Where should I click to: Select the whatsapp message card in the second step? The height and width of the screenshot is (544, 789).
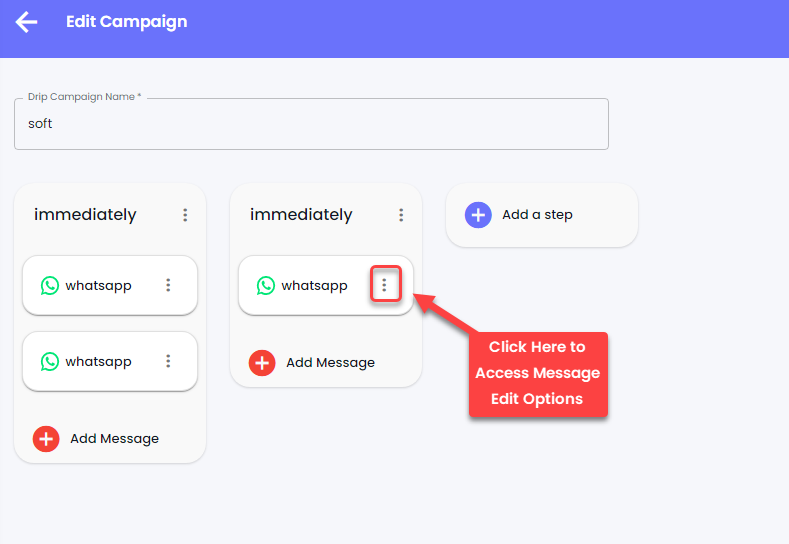pos(326,285)
